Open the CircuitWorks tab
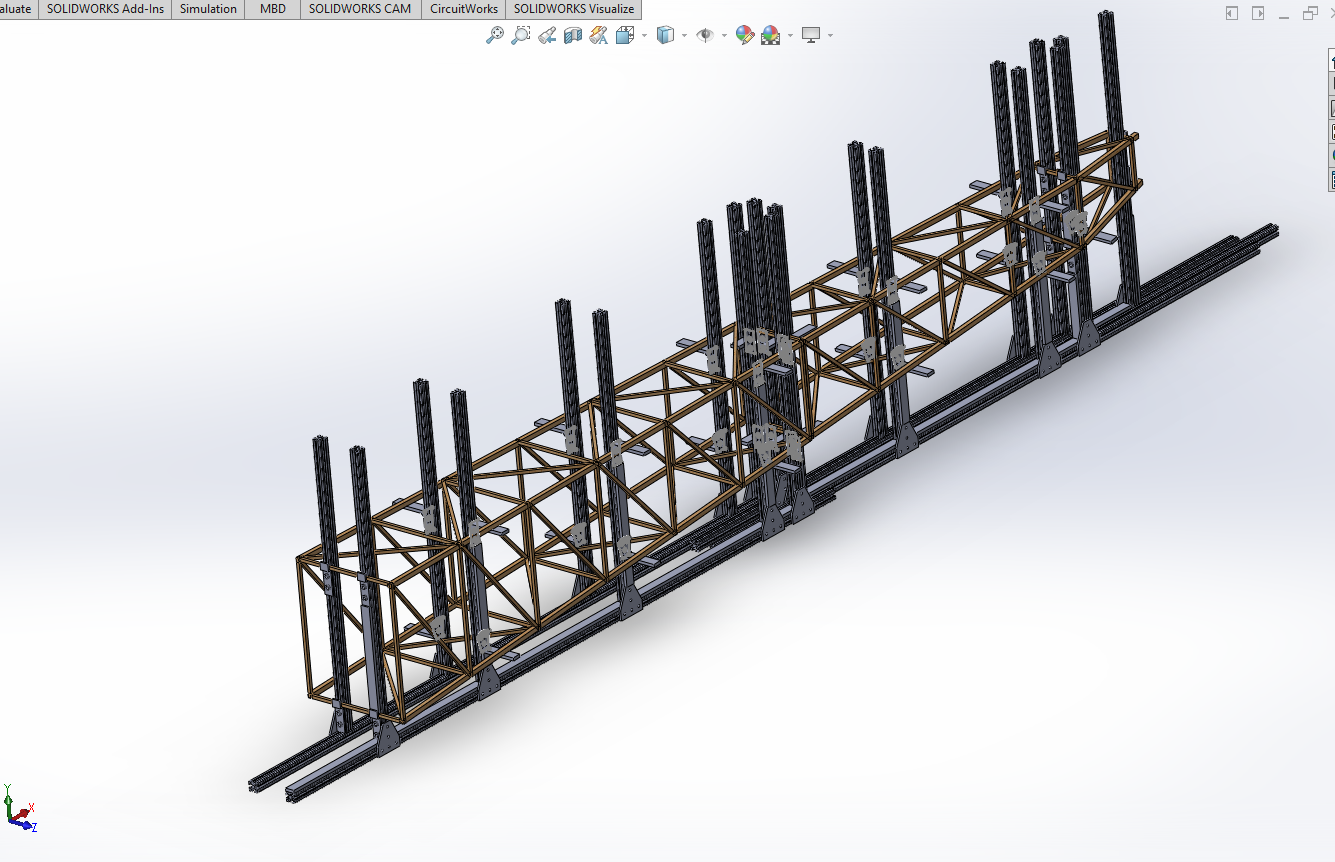Screen dimensions: 1335x862 tap(463, 9)
